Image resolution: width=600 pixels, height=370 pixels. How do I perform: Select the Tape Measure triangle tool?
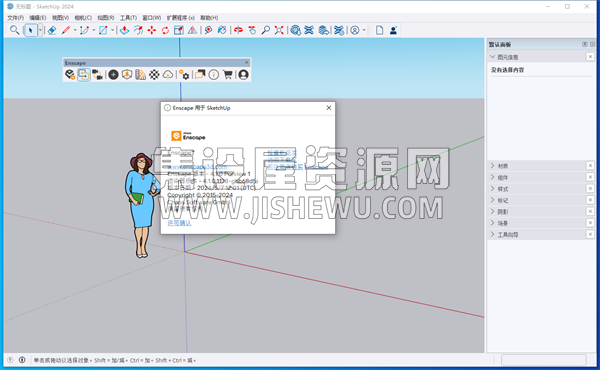(192, 30)
